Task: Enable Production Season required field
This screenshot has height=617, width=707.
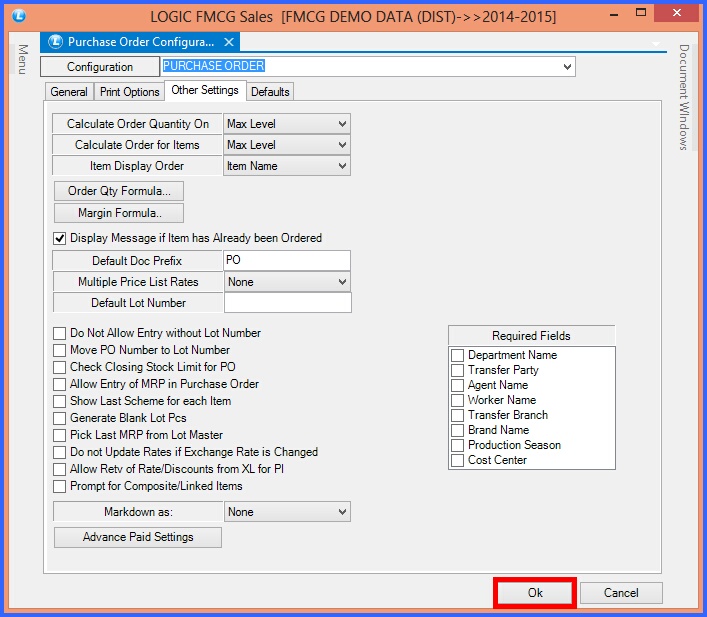Action: (458, 445)
